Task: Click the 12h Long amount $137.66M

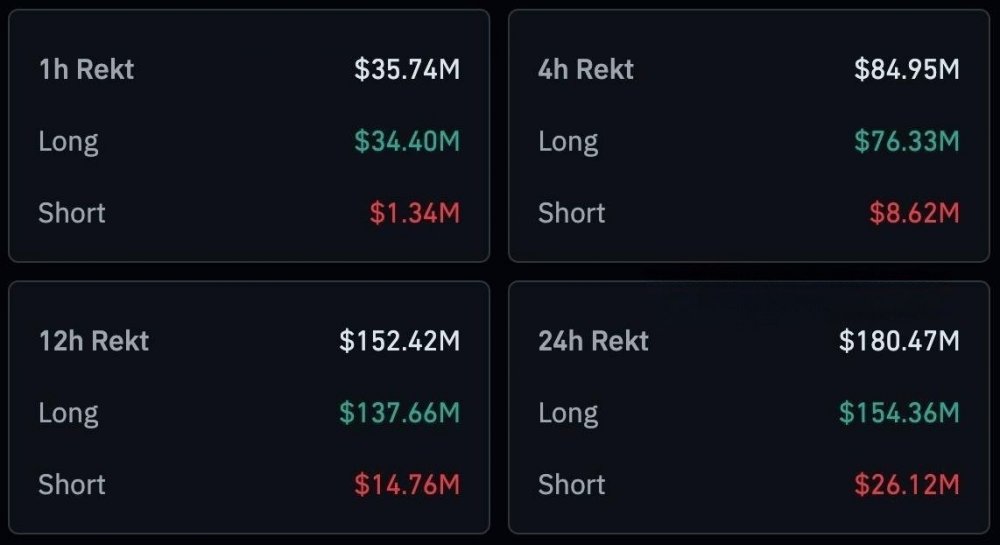Action: tap(400, 413)
